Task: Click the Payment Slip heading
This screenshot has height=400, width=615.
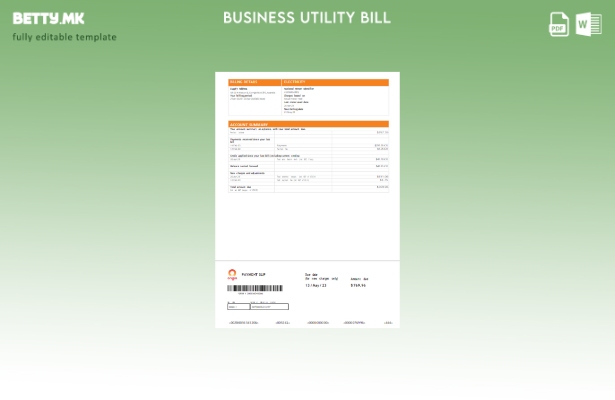Action: tap(257, 274)
